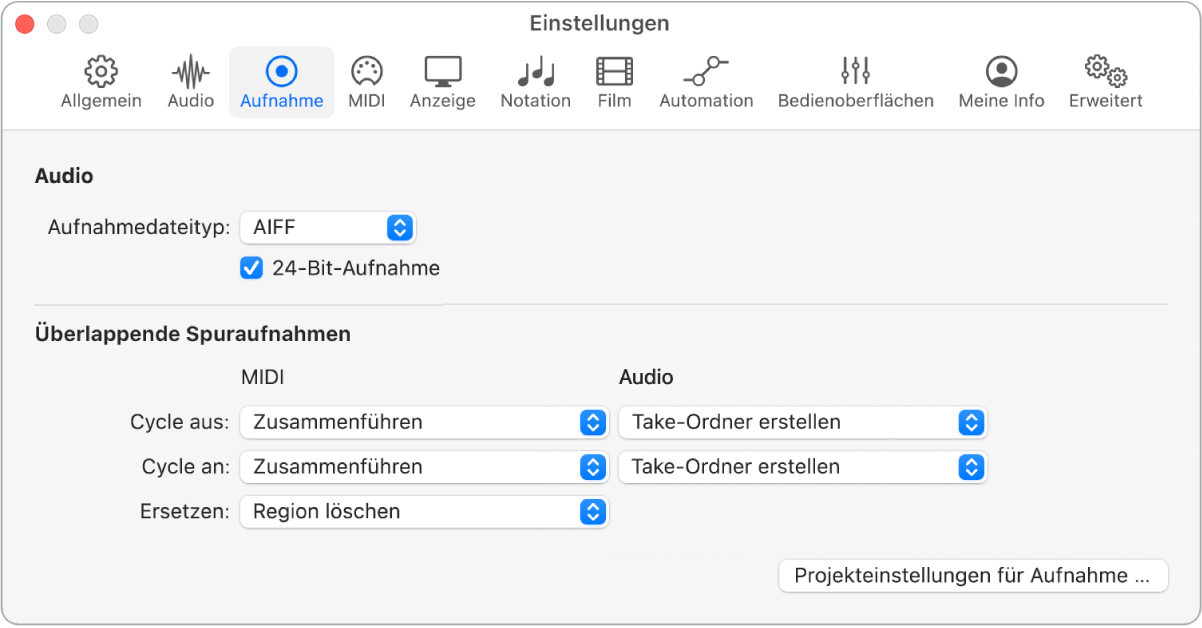Screen dimensions: 1202x628
Task: Click Projekteinstellungen für Aufnahme button
Action: [972, 576]
